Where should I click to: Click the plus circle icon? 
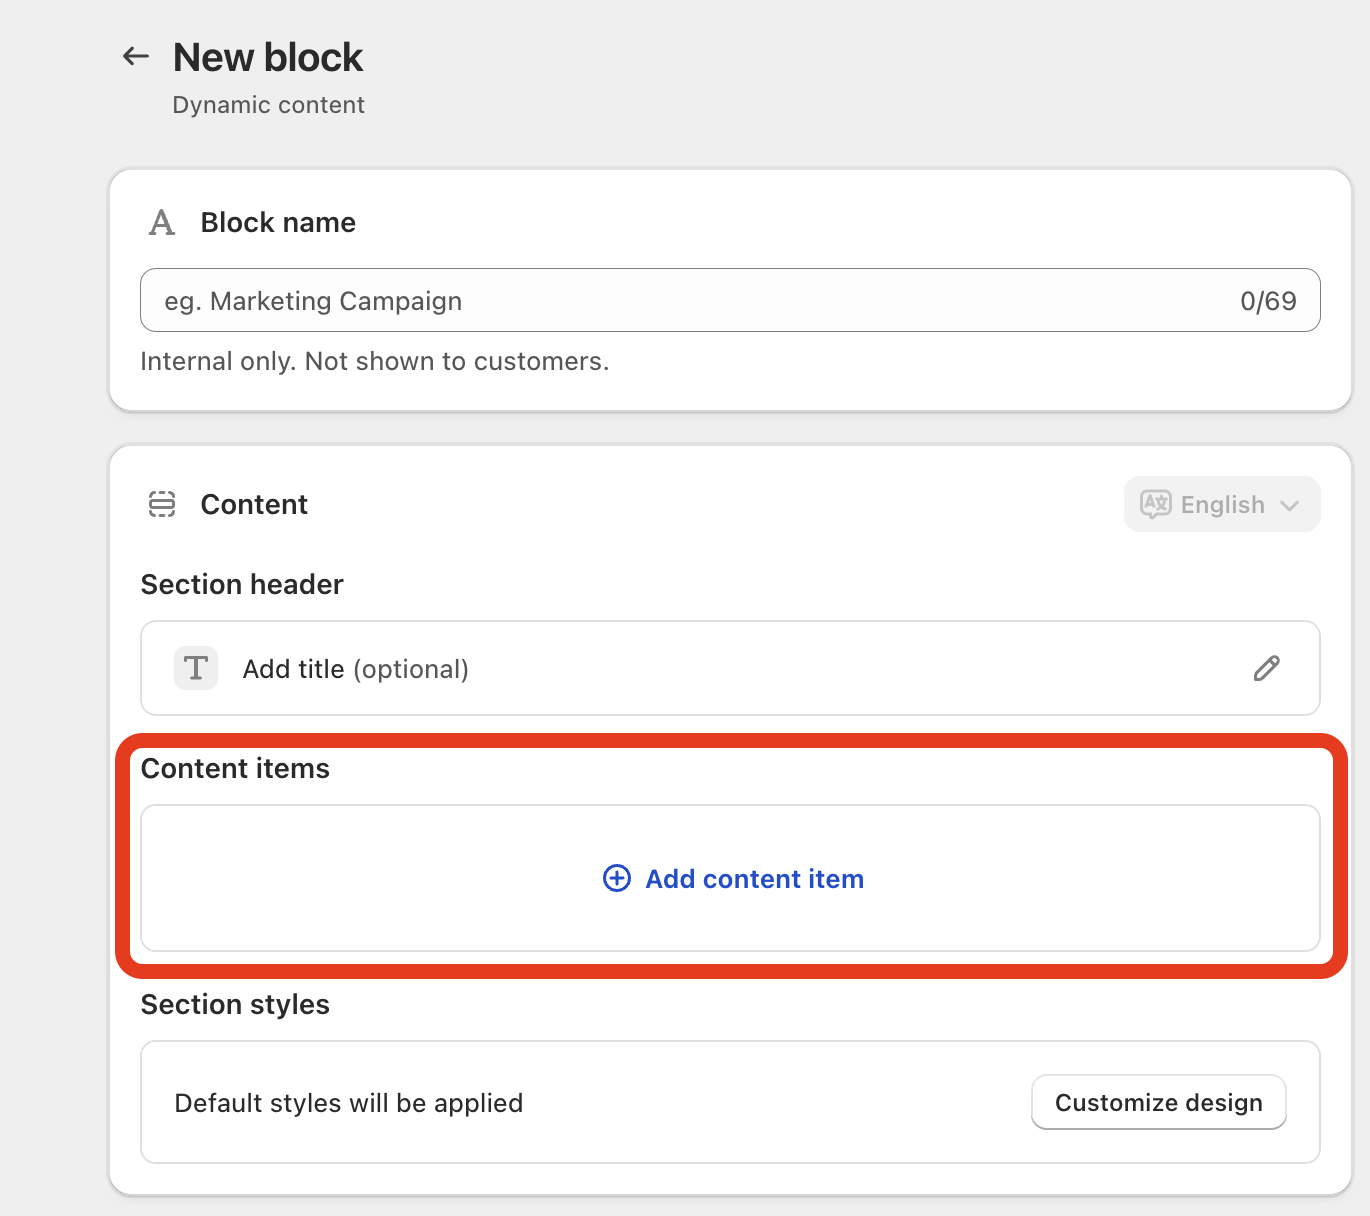point(617,878)
